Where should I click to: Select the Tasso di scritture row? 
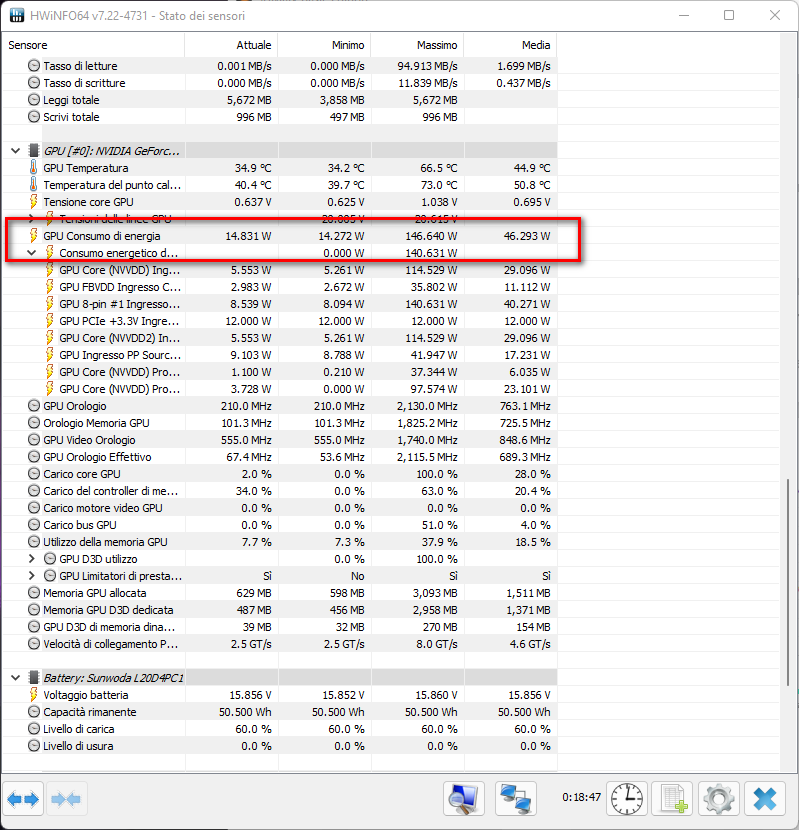pos(280,83)
